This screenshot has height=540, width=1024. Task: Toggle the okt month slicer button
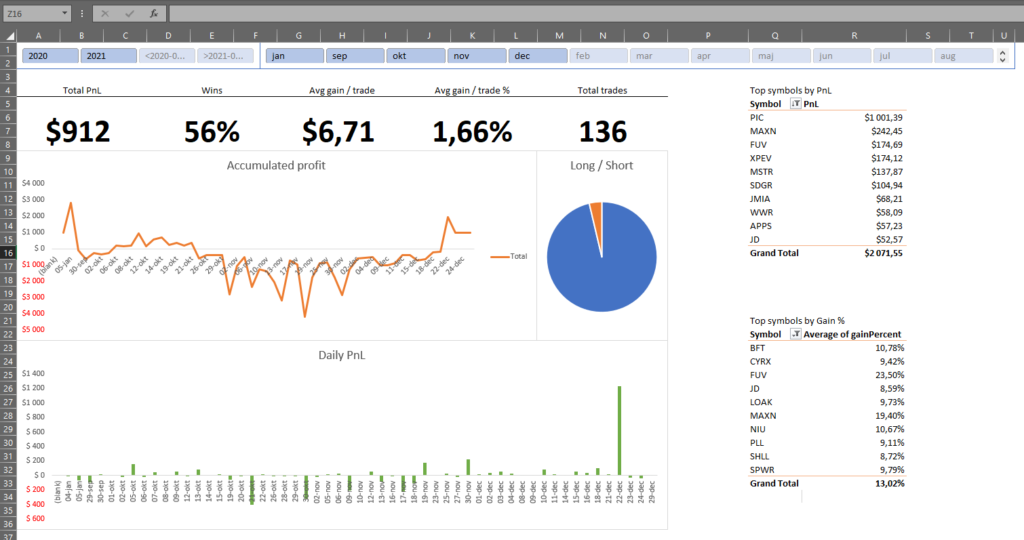pyautogui.click(x=416, y=56)
